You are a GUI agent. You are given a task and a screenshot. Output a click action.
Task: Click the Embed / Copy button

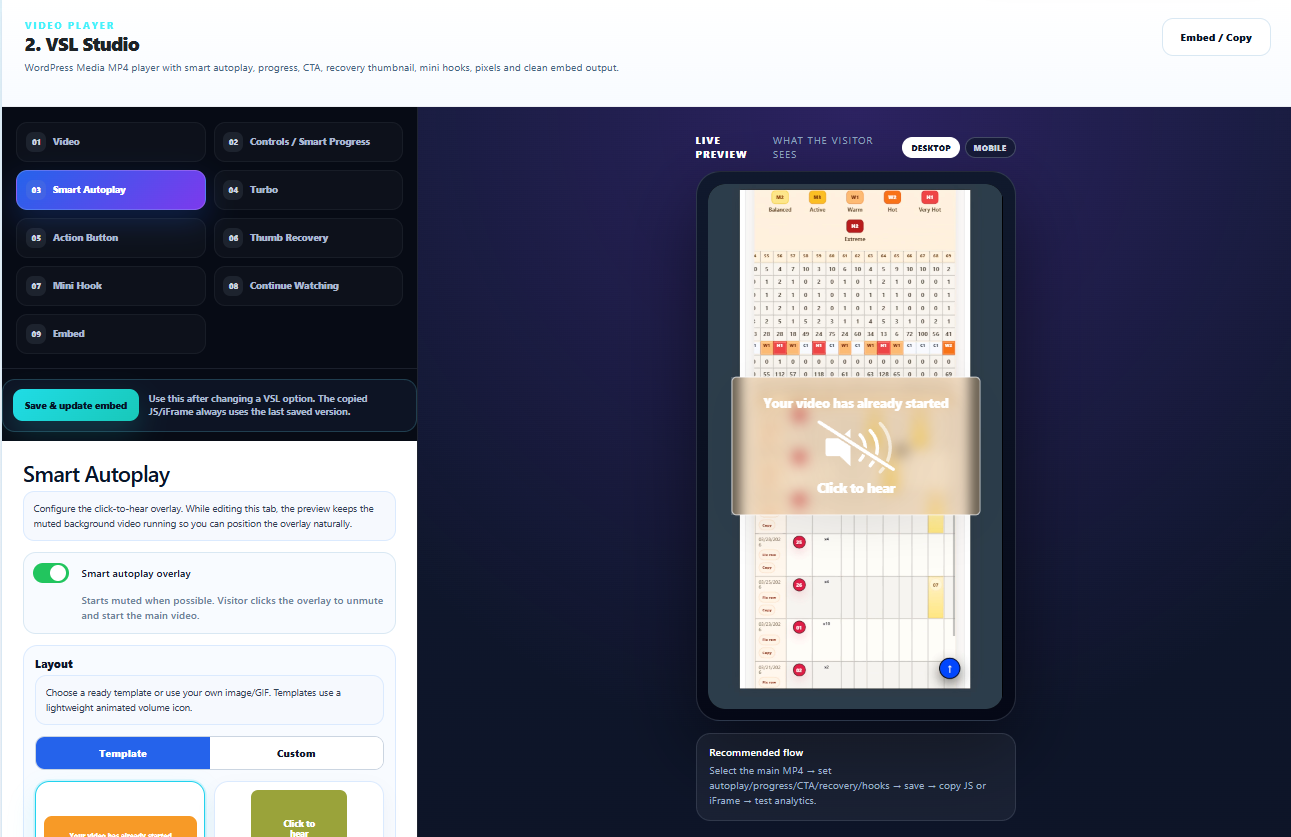[1216, 37]
